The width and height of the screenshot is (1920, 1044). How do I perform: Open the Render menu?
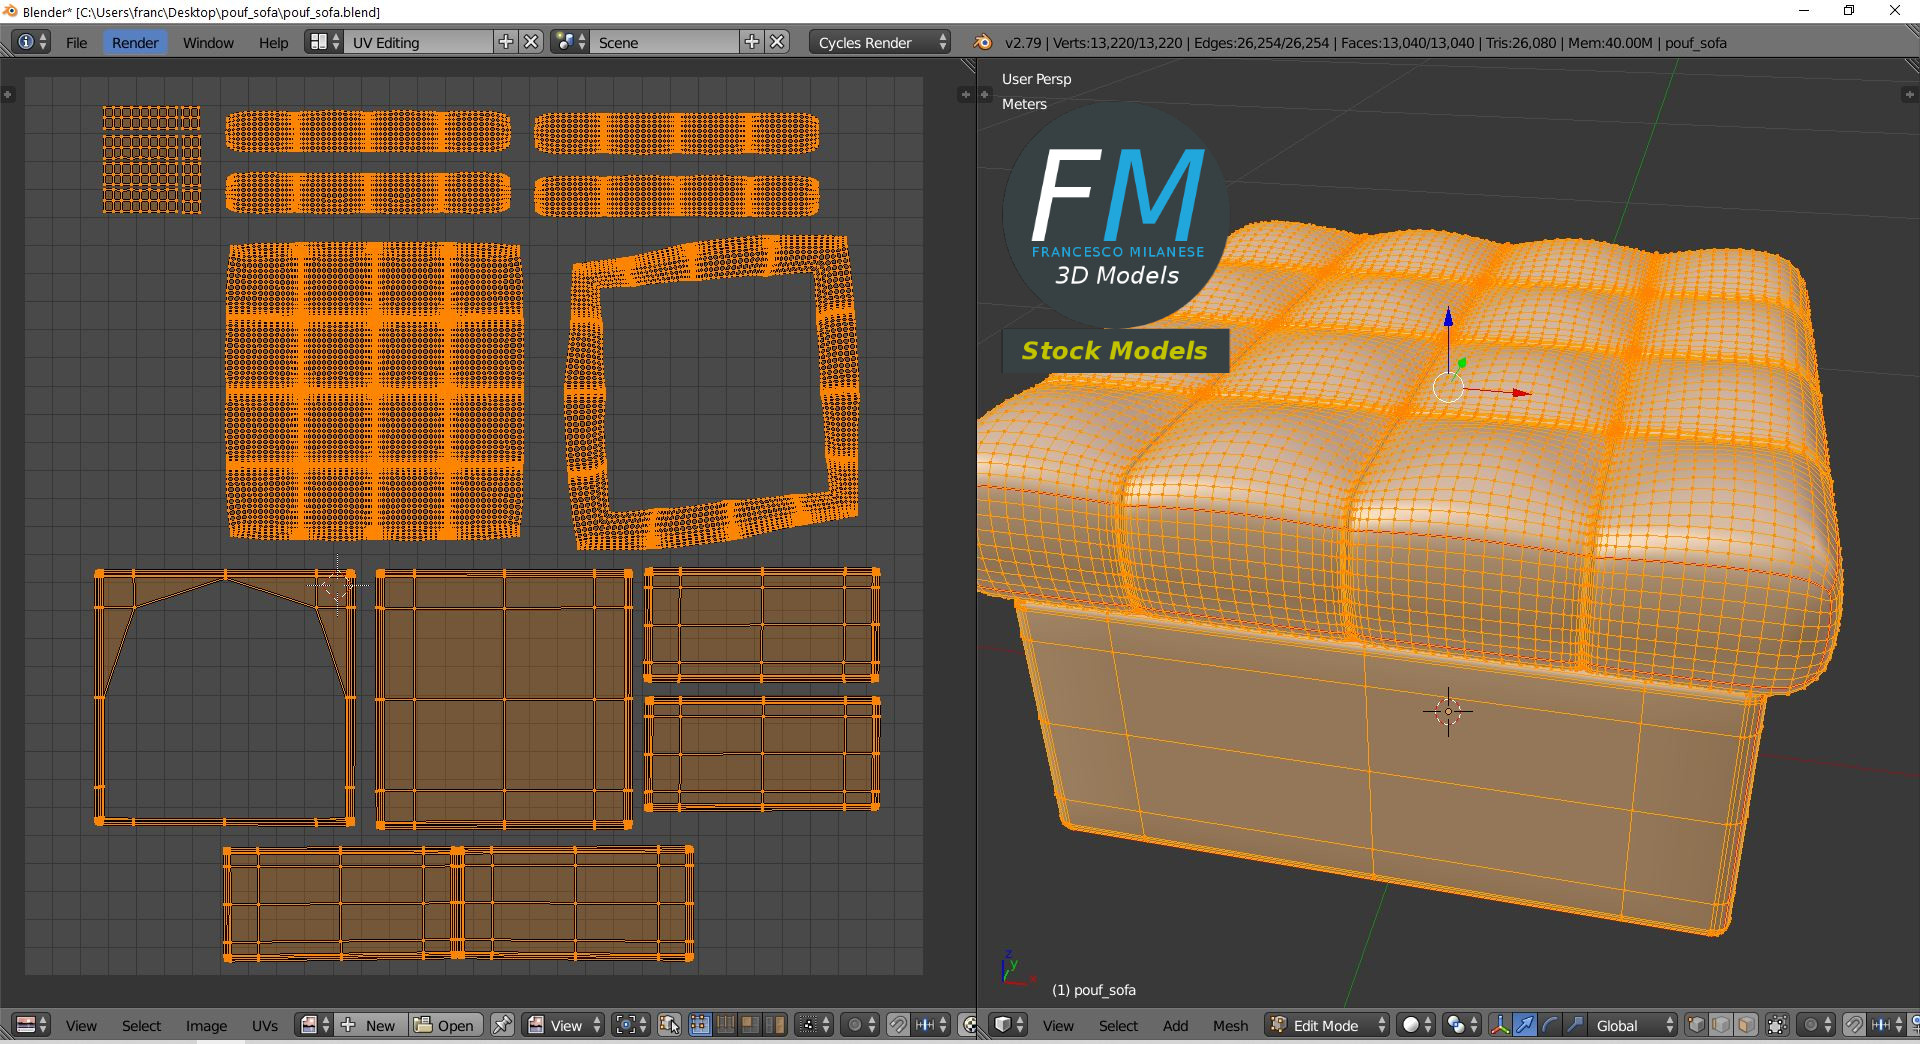click(135, 42)
